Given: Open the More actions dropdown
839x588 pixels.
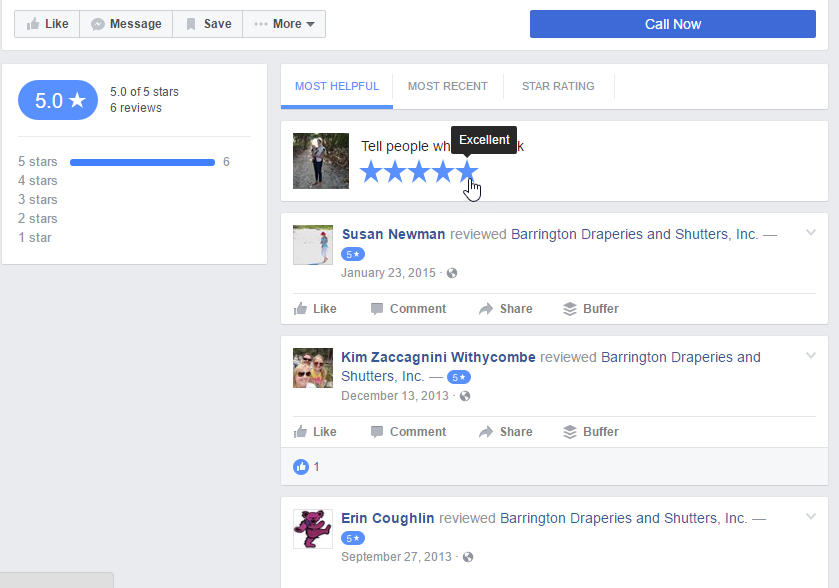Looking at the screenshot, I should (x=283, y=24).
